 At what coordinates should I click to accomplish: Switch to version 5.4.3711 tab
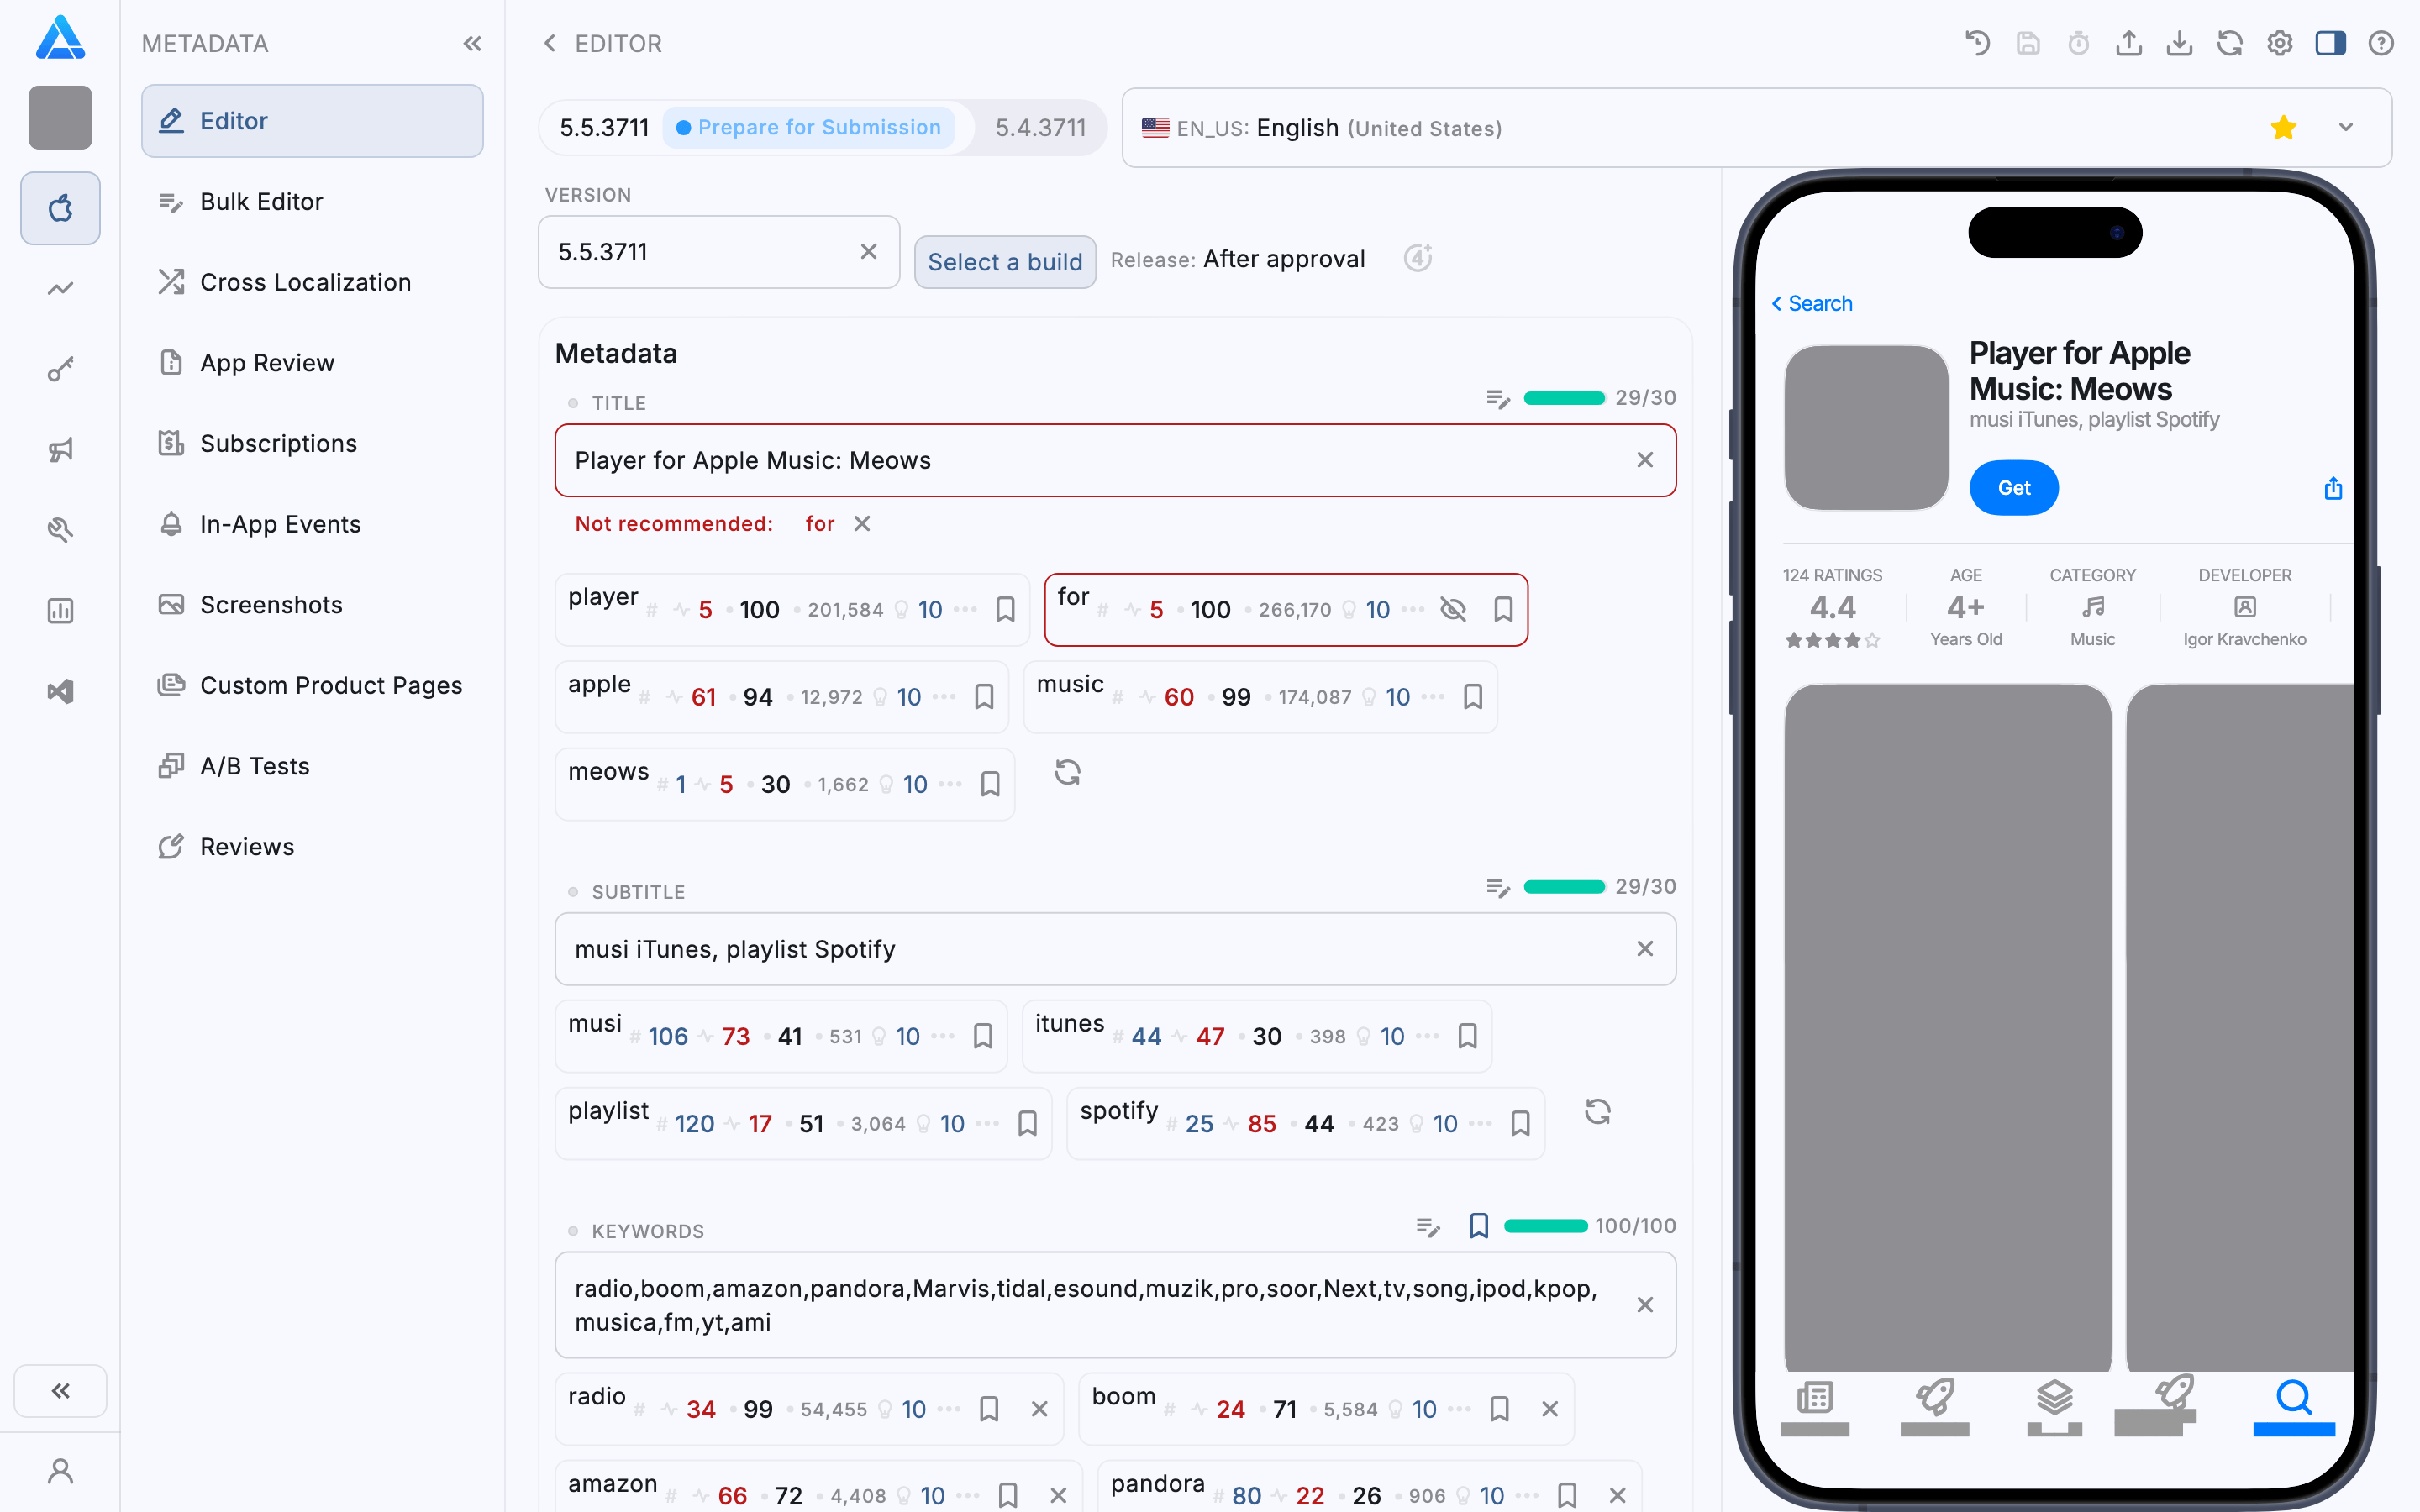1040,128
